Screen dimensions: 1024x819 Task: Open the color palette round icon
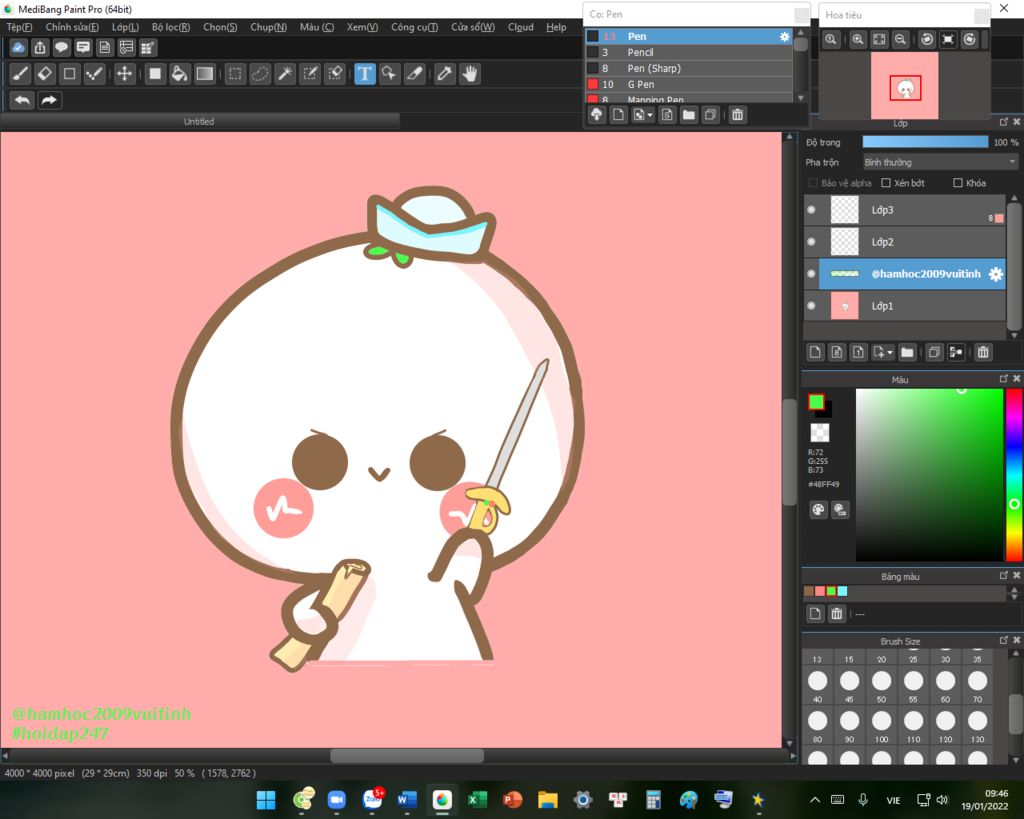(818, 509)
